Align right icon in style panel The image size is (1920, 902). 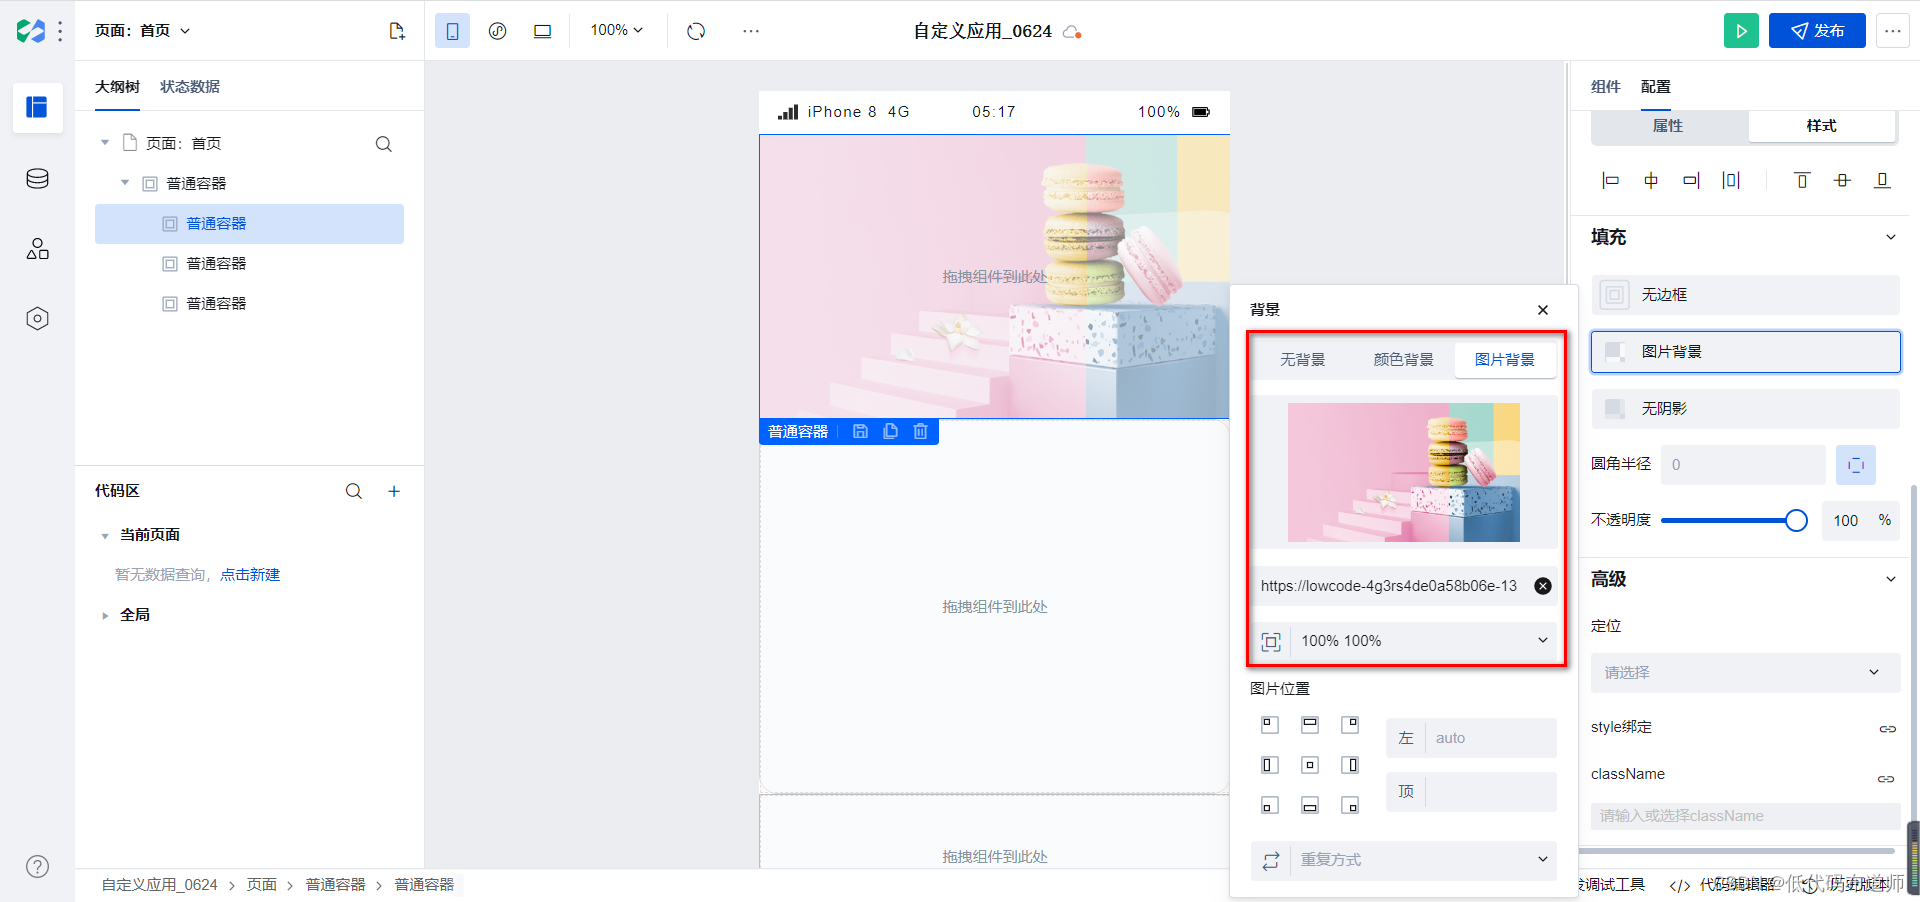[1691, 180]
